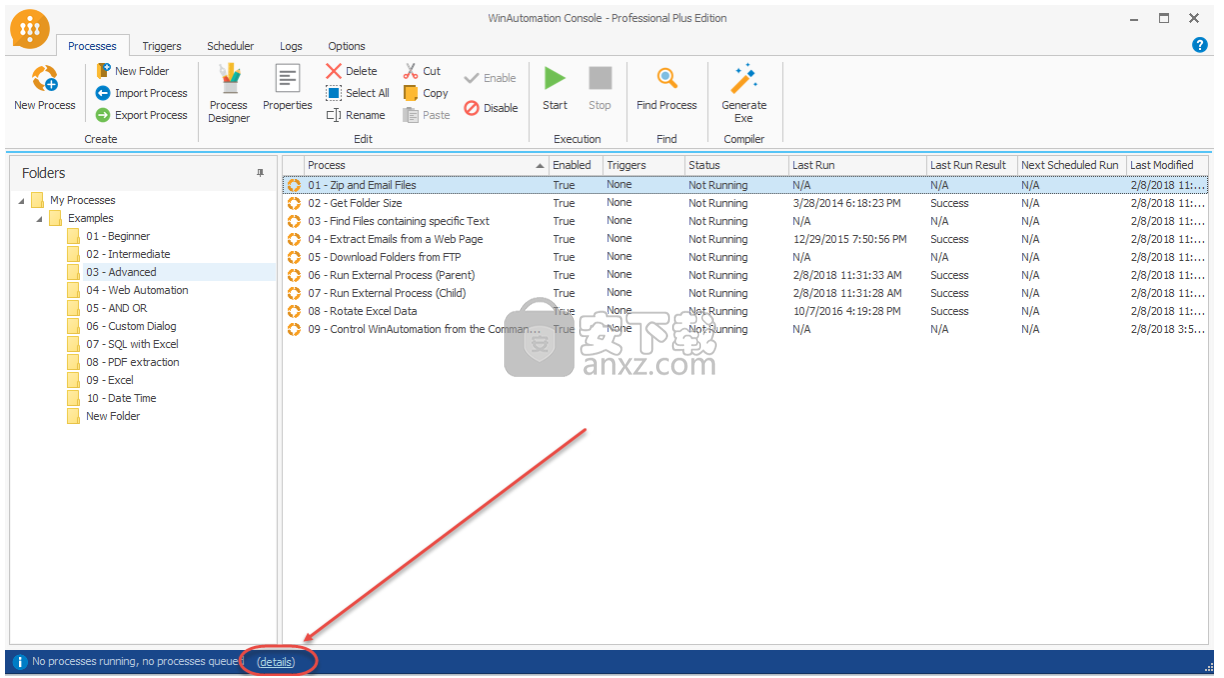Image resolution: width=1224 pixels, height=678 pixels.
Task: Sort by the Enabled column header
Action: [x=576, y=165]
